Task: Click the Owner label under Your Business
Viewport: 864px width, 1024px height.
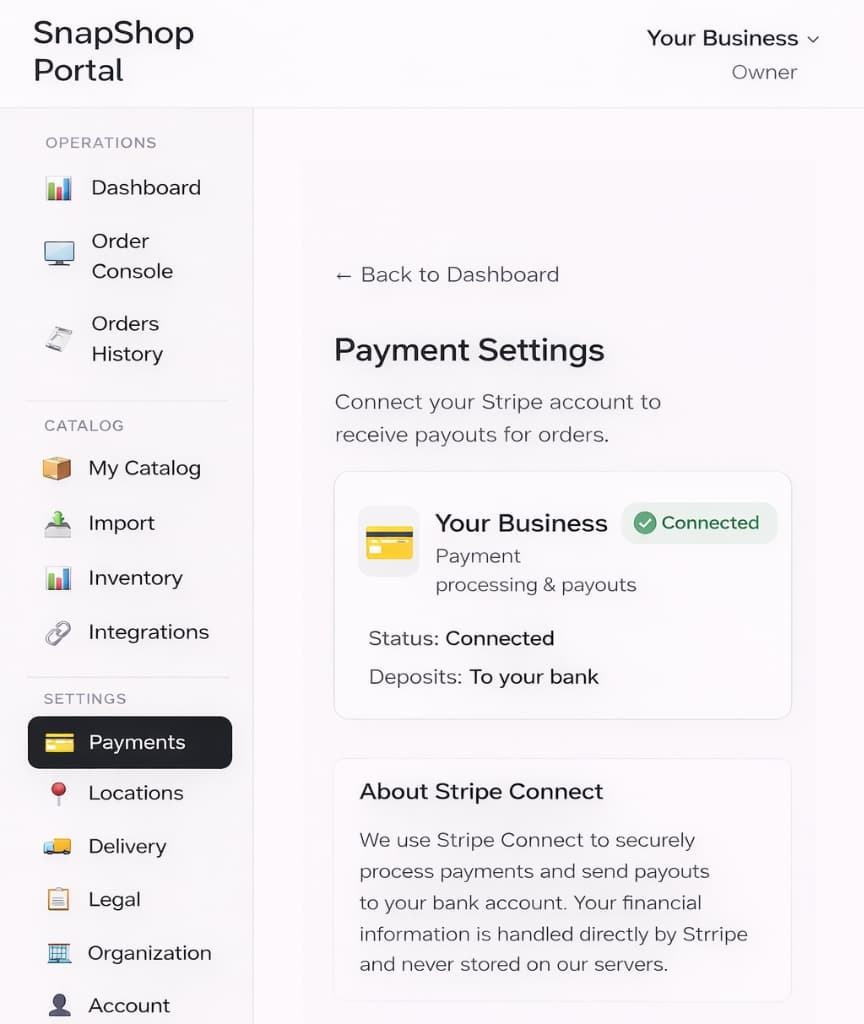Action: [x=764, y=71]
